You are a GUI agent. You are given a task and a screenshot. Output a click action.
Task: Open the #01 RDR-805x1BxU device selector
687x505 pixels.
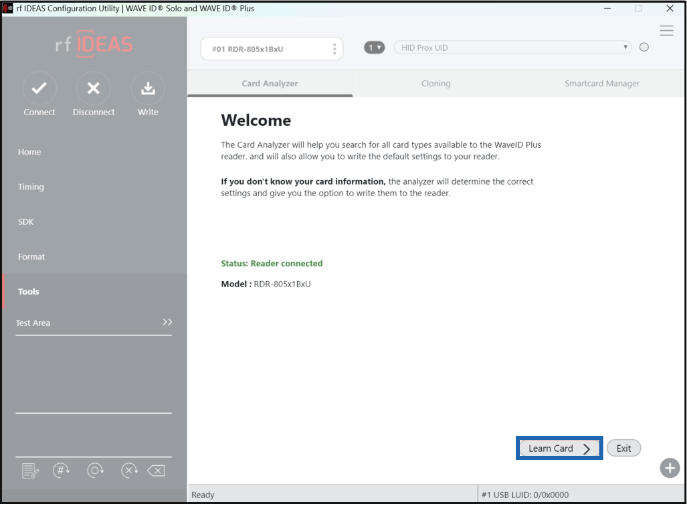272,49
